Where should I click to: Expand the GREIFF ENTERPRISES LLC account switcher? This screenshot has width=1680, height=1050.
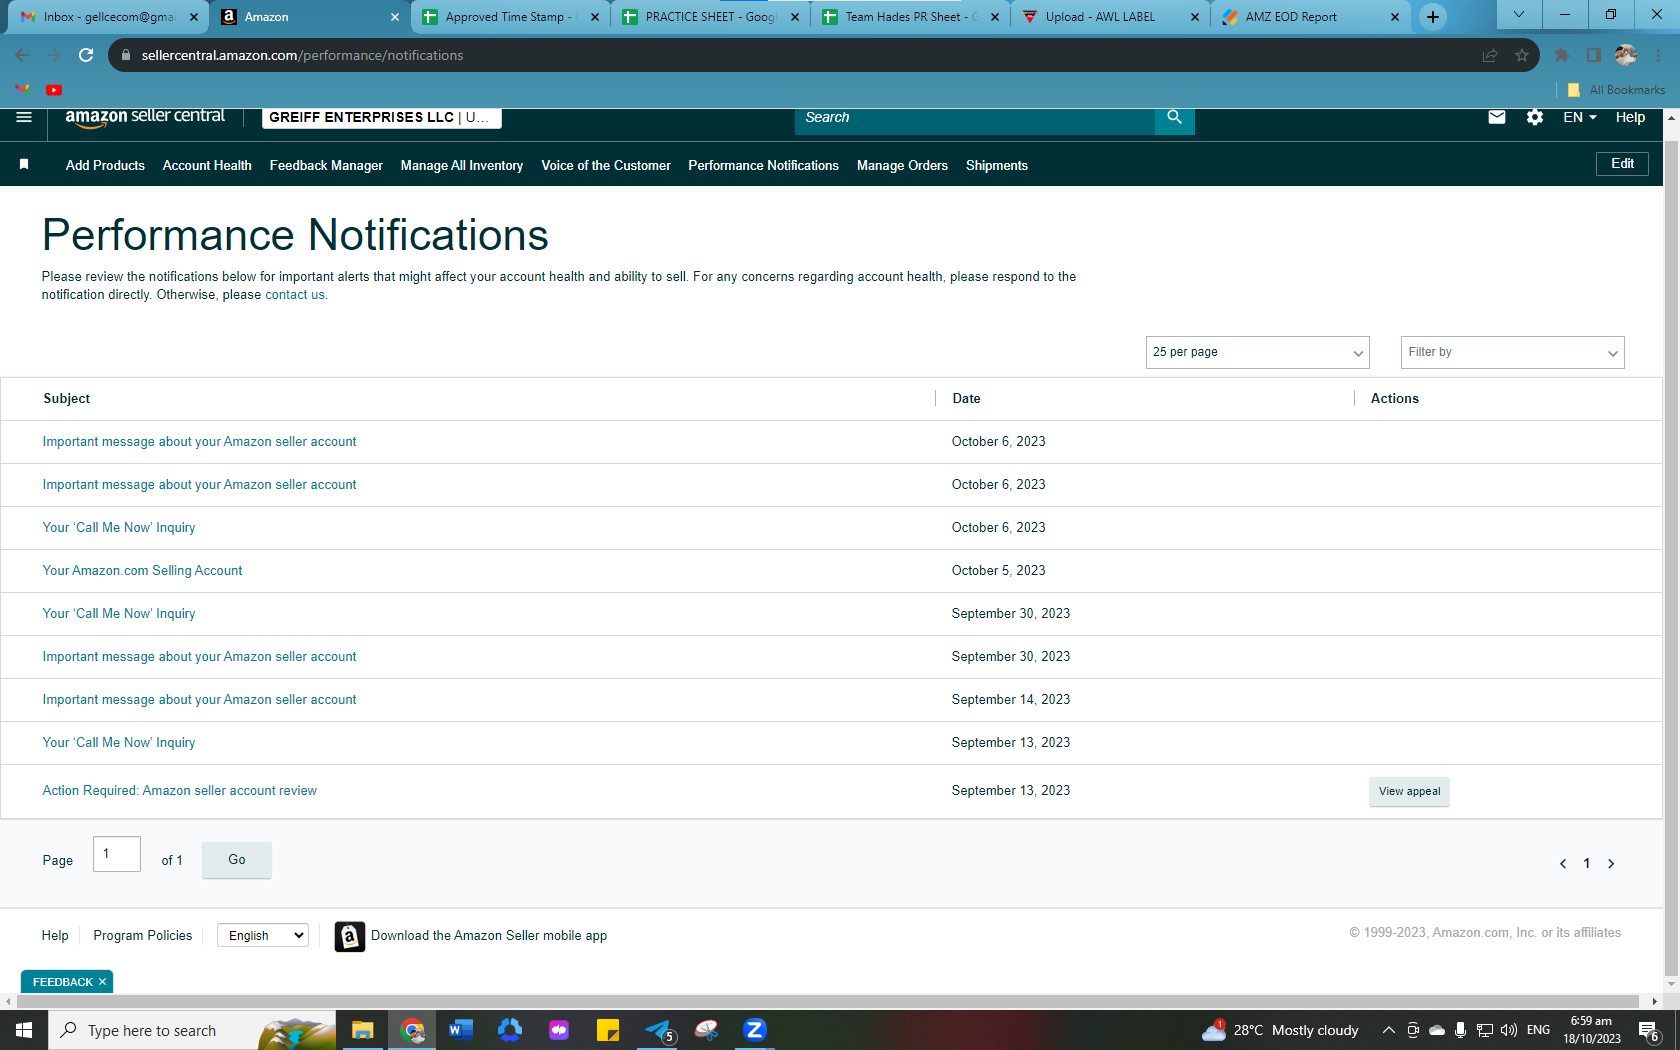coord(381,117)
